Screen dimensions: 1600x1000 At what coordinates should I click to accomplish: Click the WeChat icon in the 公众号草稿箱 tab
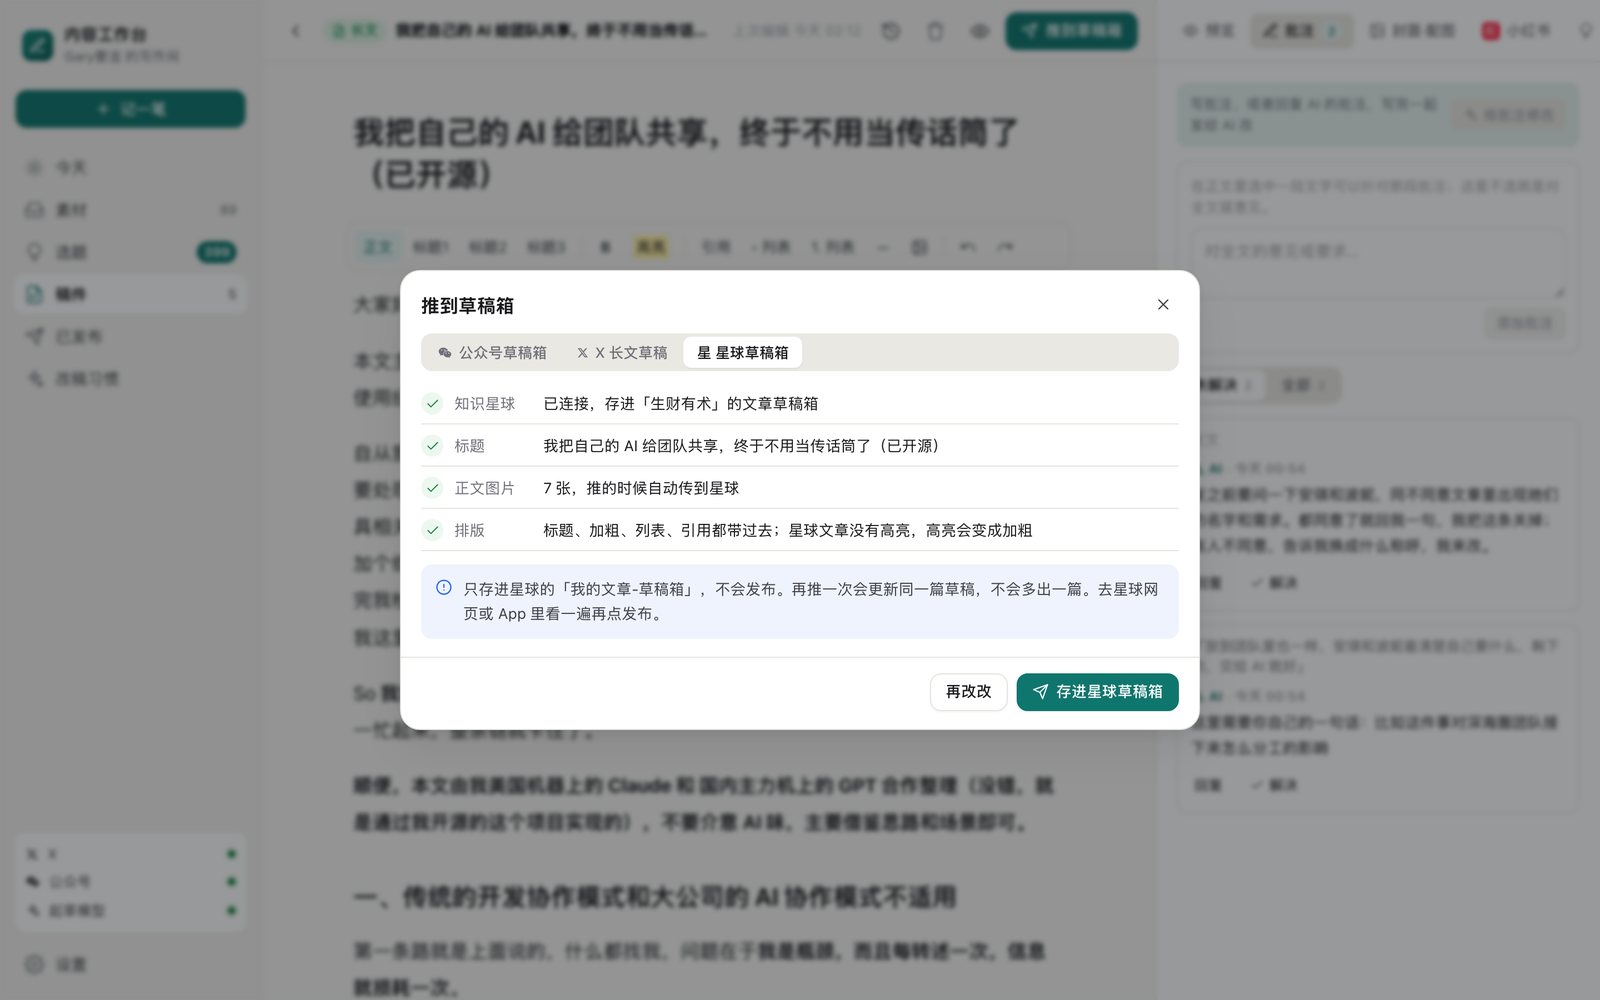tap(445, 353)
